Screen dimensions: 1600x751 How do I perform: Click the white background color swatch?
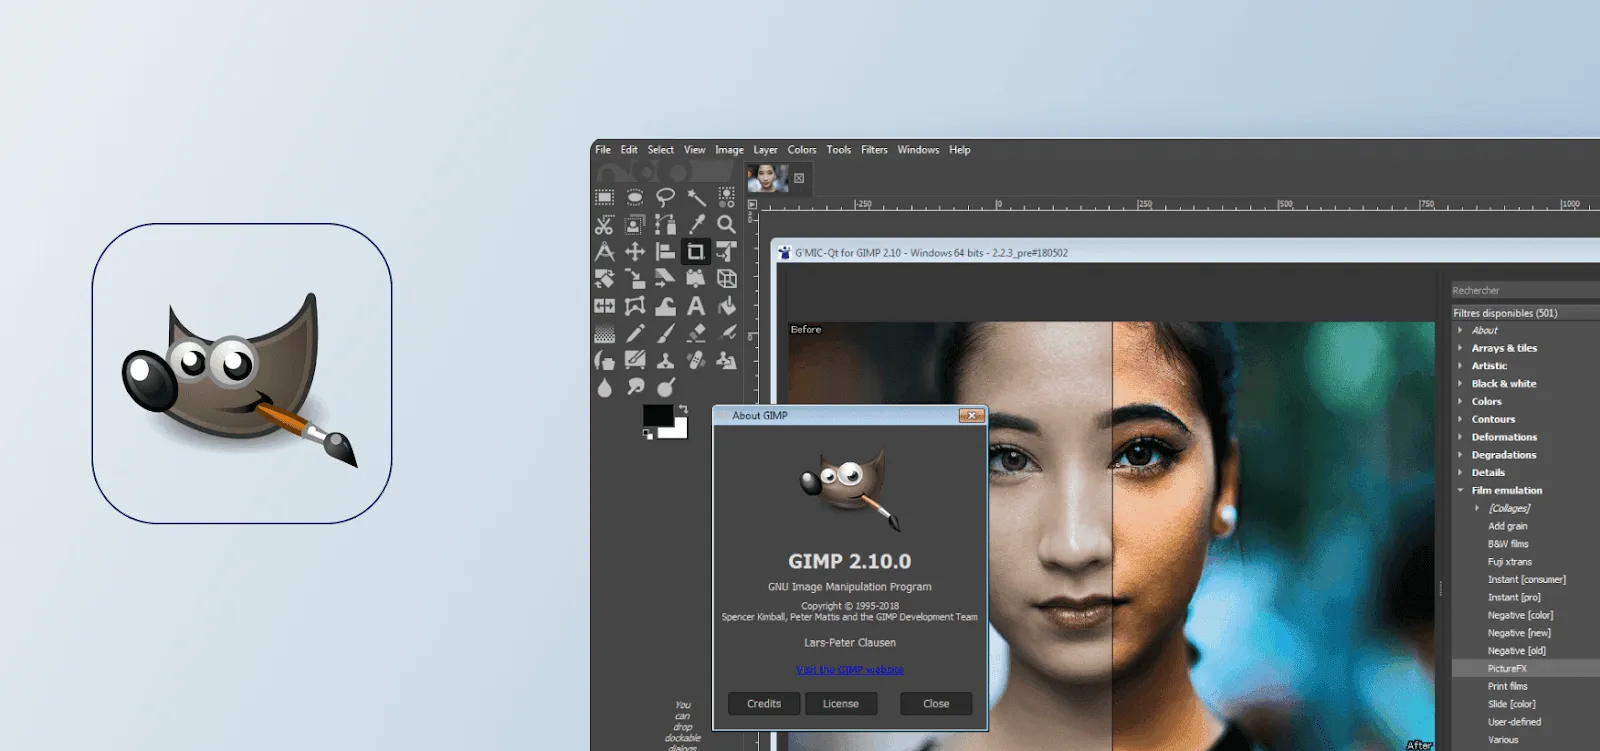click(678, 430)
